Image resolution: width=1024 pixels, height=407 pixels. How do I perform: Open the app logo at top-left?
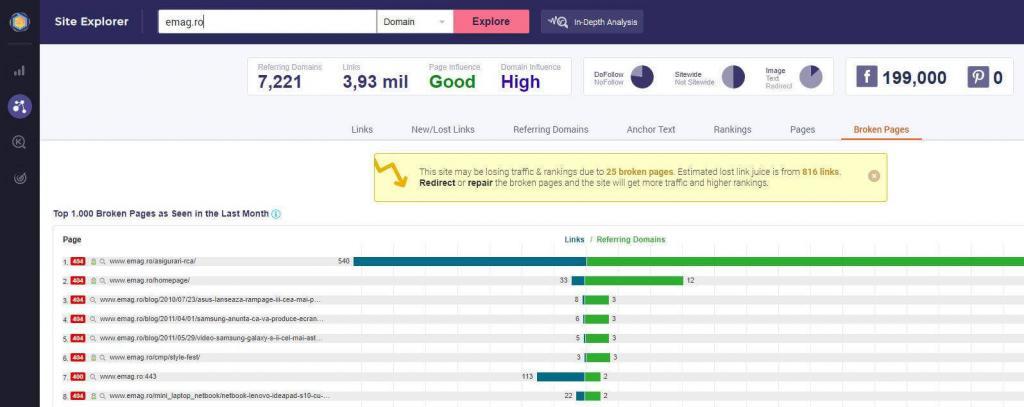(20, 22)
